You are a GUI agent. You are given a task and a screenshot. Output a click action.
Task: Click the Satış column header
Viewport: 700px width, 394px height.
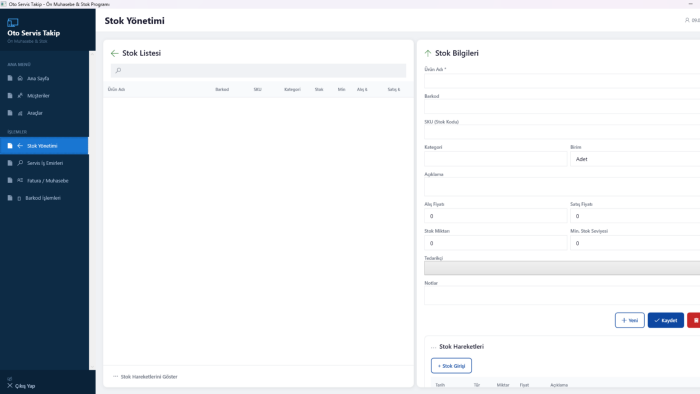click(x=394, y=89)
